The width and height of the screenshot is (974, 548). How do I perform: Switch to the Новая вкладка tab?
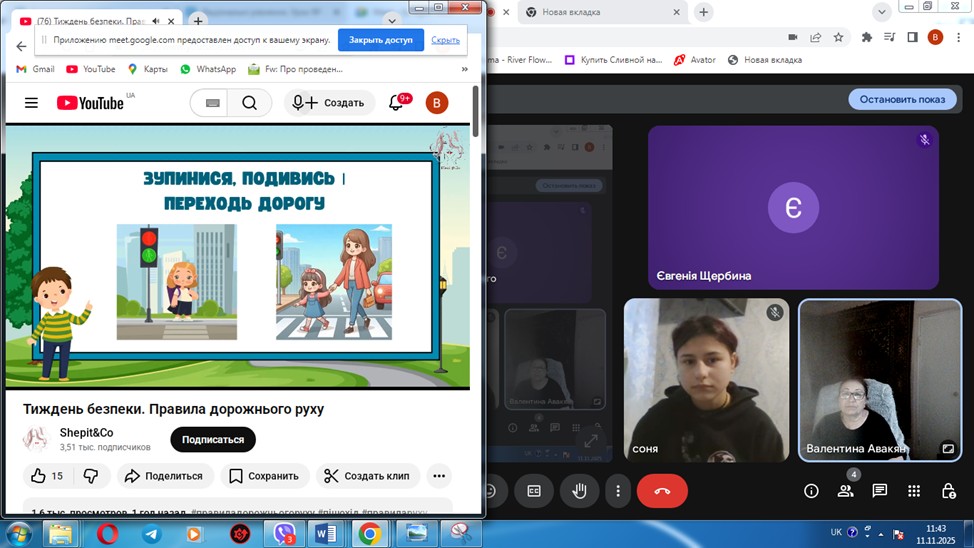point(588,12)
